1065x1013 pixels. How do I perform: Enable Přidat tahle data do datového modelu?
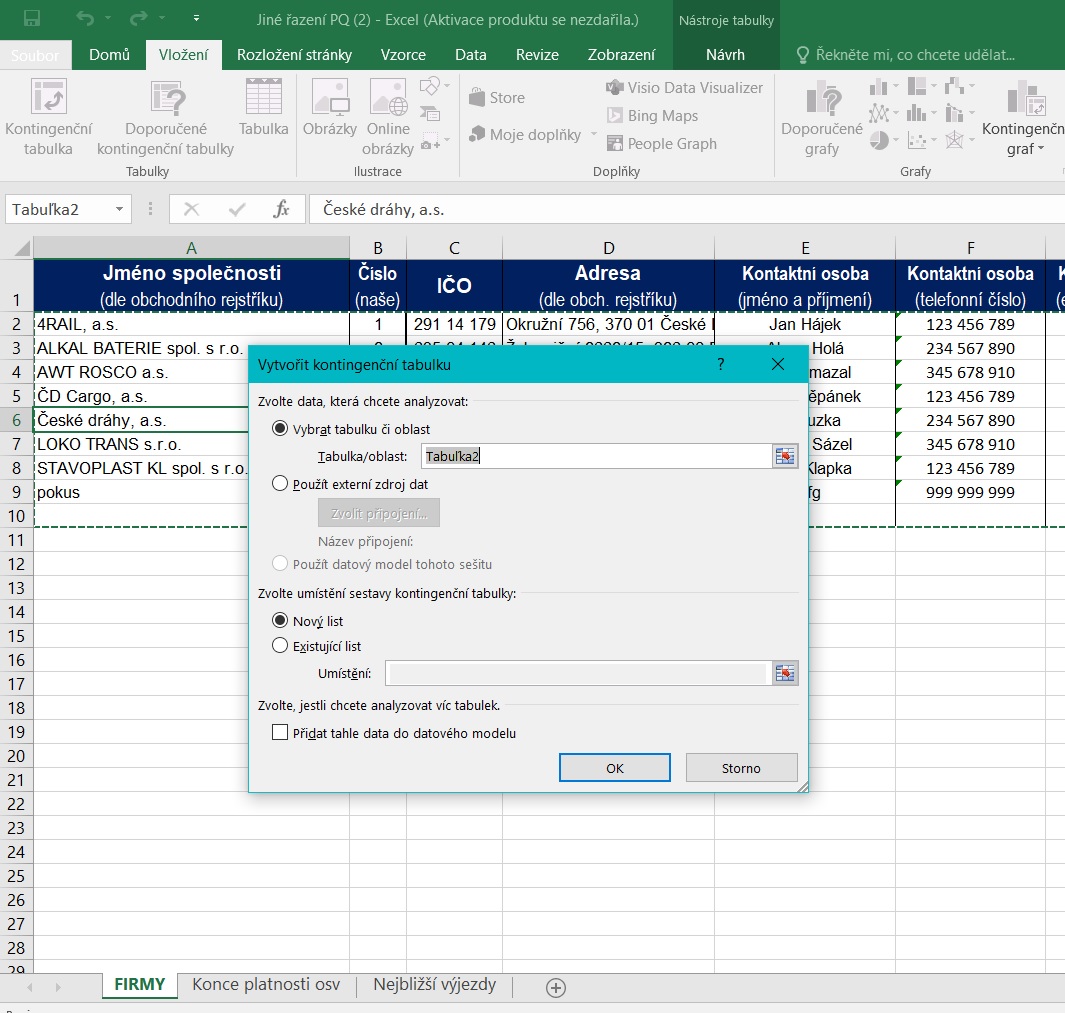click(x=280, y=733)
